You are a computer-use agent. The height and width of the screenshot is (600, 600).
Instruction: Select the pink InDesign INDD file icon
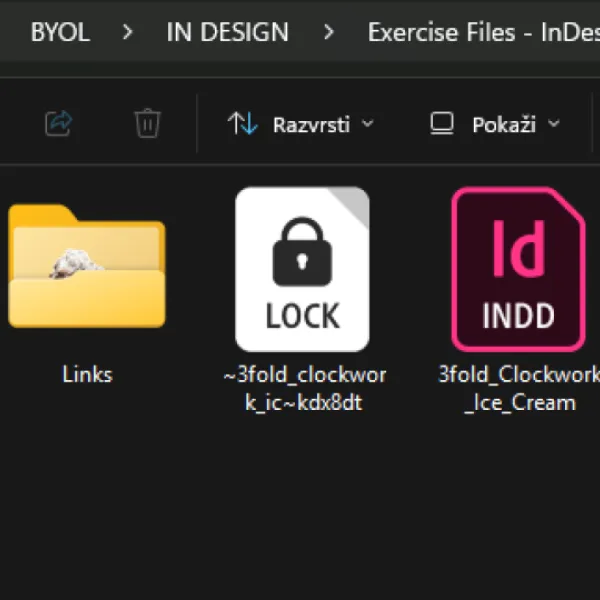[x=518, y=269]
